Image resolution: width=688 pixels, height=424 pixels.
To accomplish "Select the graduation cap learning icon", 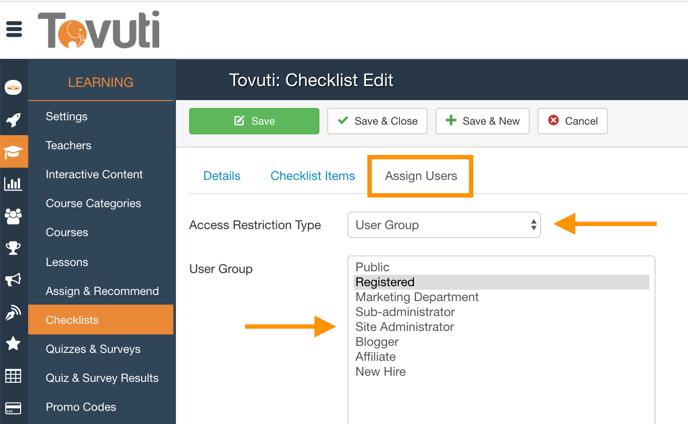I will pyautogui.click(x=13, y=152).
